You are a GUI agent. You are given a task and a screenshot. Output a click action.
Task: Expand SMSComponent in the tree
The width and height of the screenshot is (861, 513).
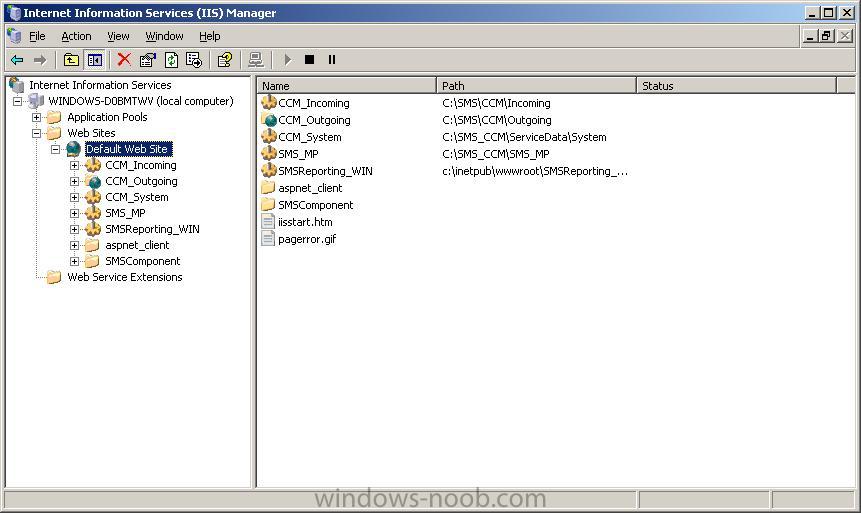click(74, 261)
